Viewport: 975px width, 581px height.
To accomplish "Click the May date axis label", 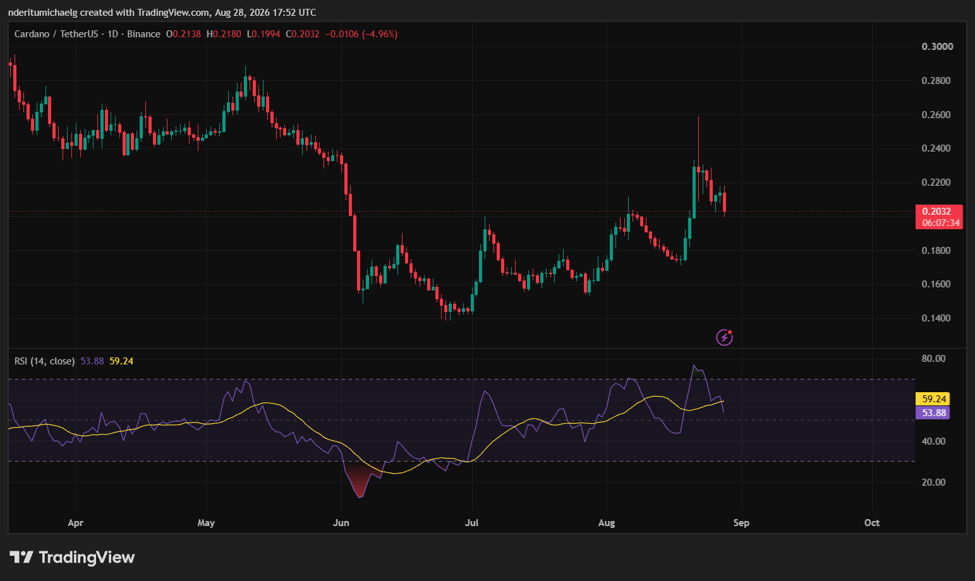I will click(206, 523).
